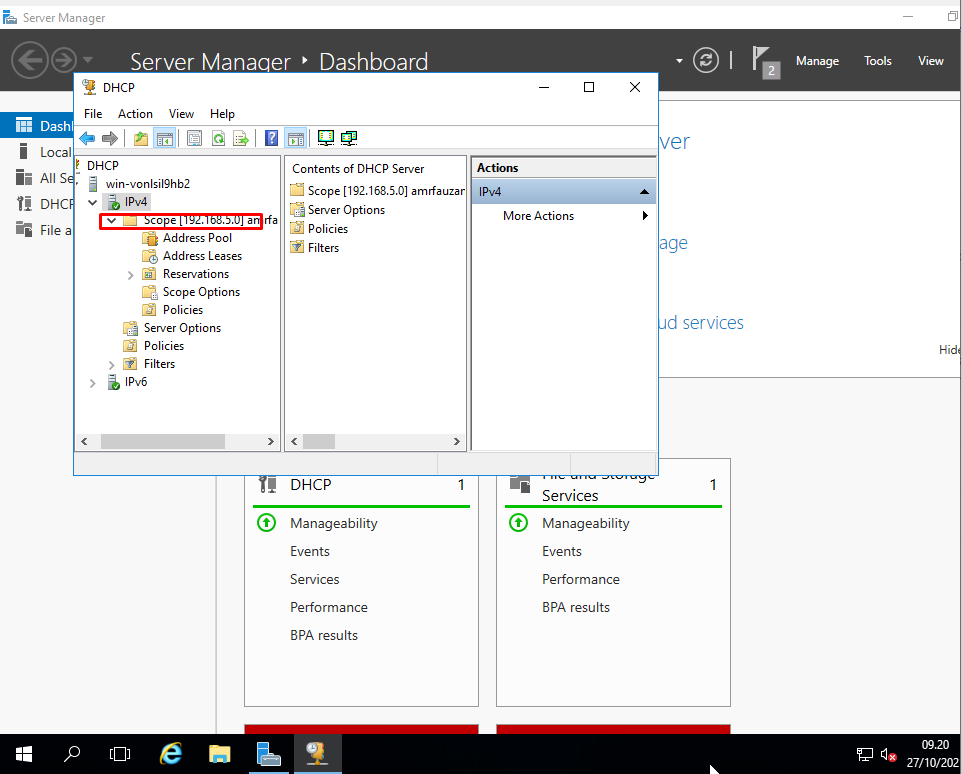Open the Server Manager breadcrumb dropdown arrow
This screenshot has height=774, width=963.
coord(679,61)
